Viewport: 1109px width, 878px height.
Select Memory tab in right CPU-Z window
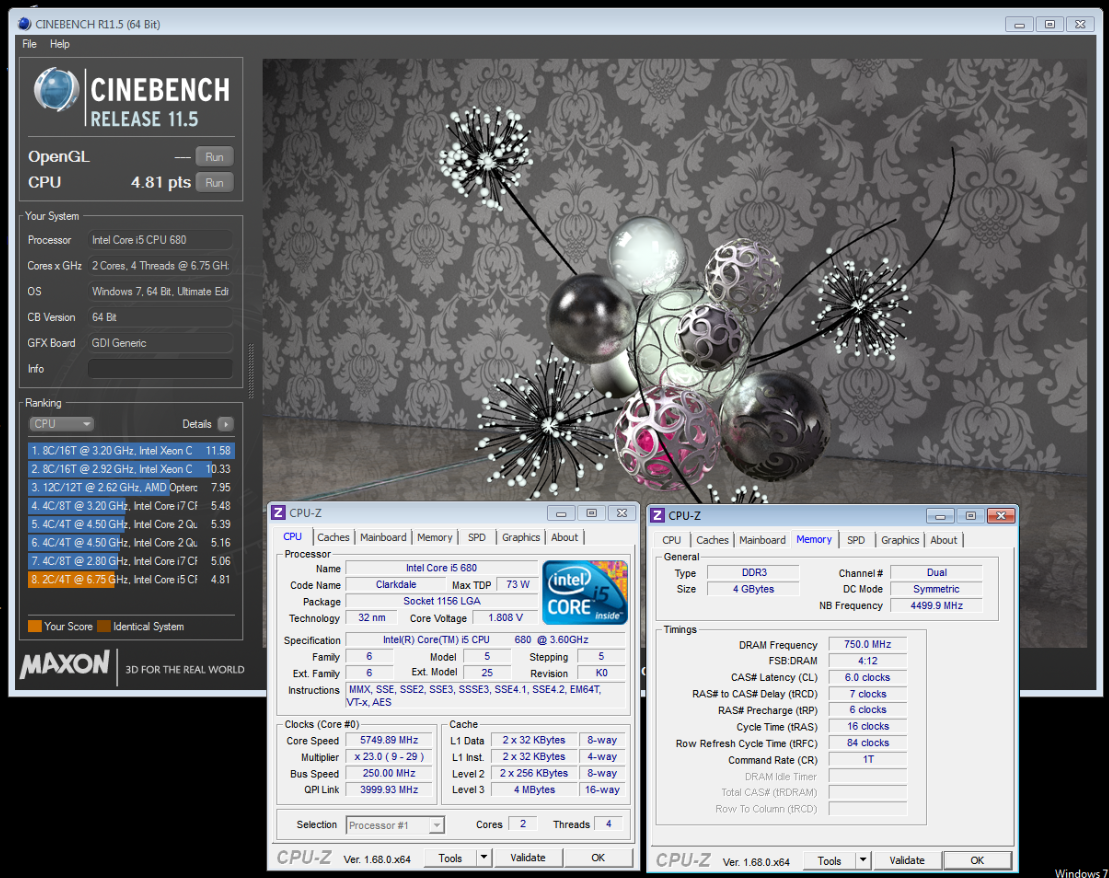(x=814, y=539)
